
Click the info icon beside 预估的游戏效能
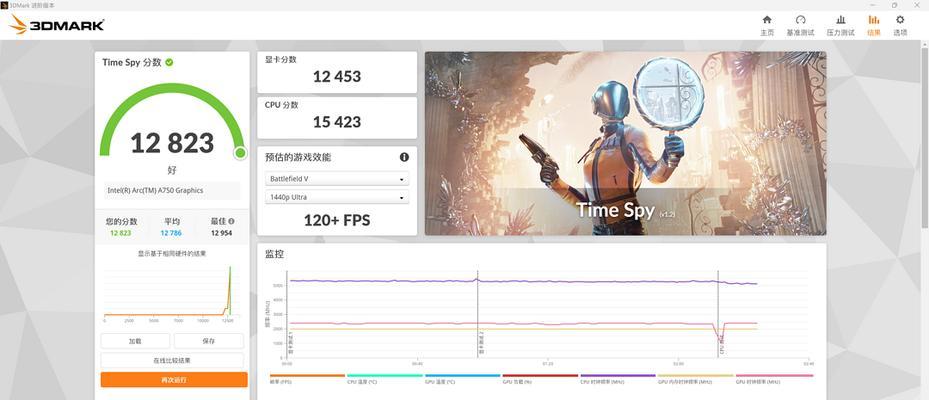[404, 157]
